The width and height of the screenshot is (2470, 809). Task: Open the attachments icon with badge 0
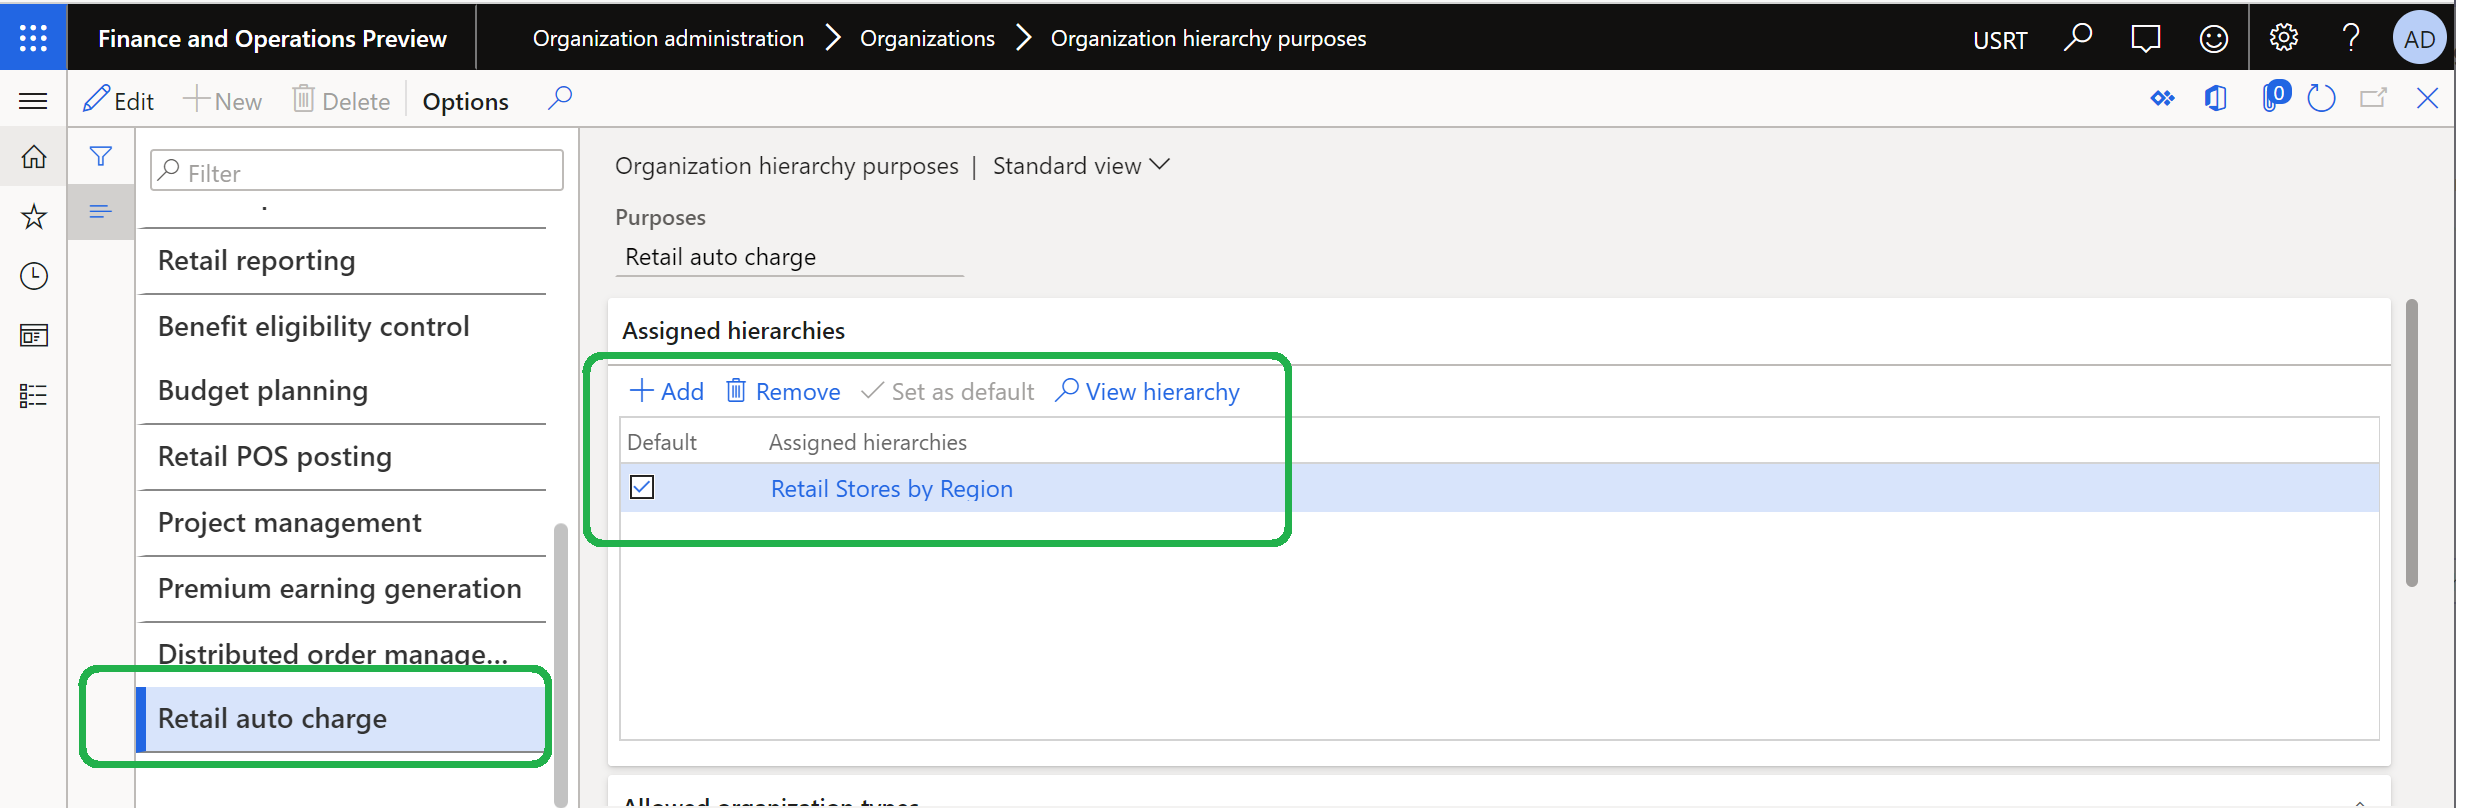(2275, 97)
